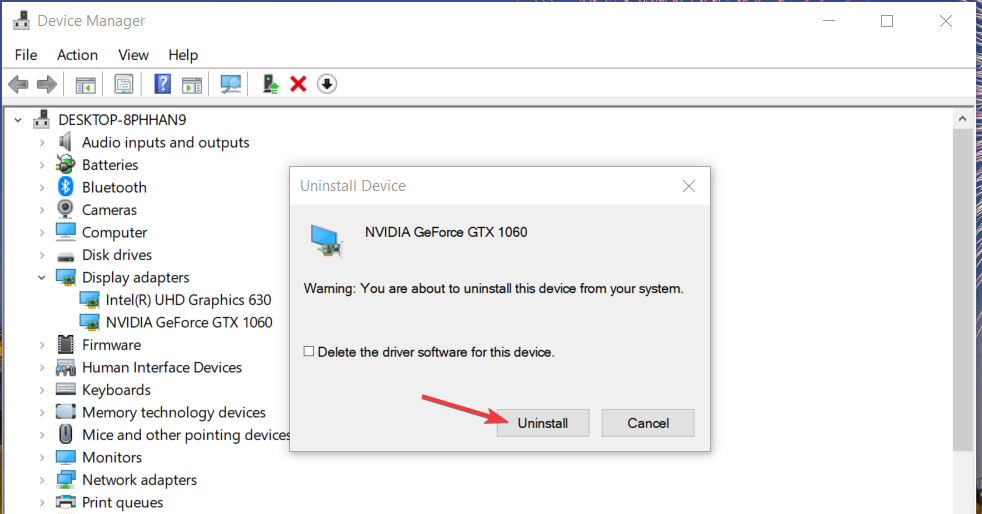Select NVIDIA GeForce GTX 1060 in tree
This screenshot has height=514, width=982.
point(189,322)
